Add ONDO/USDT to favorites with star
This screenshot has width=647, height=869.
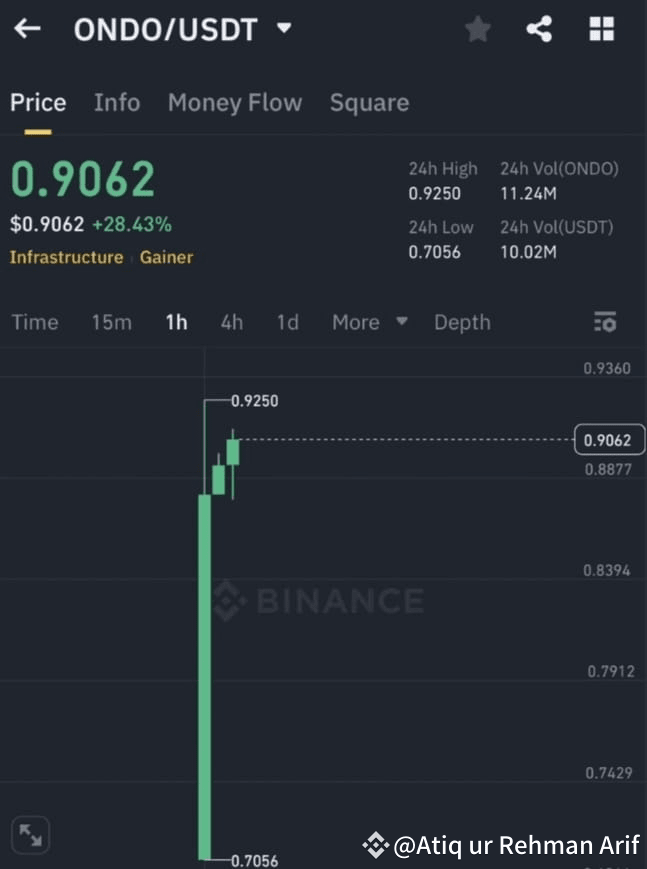coord(477,29)
